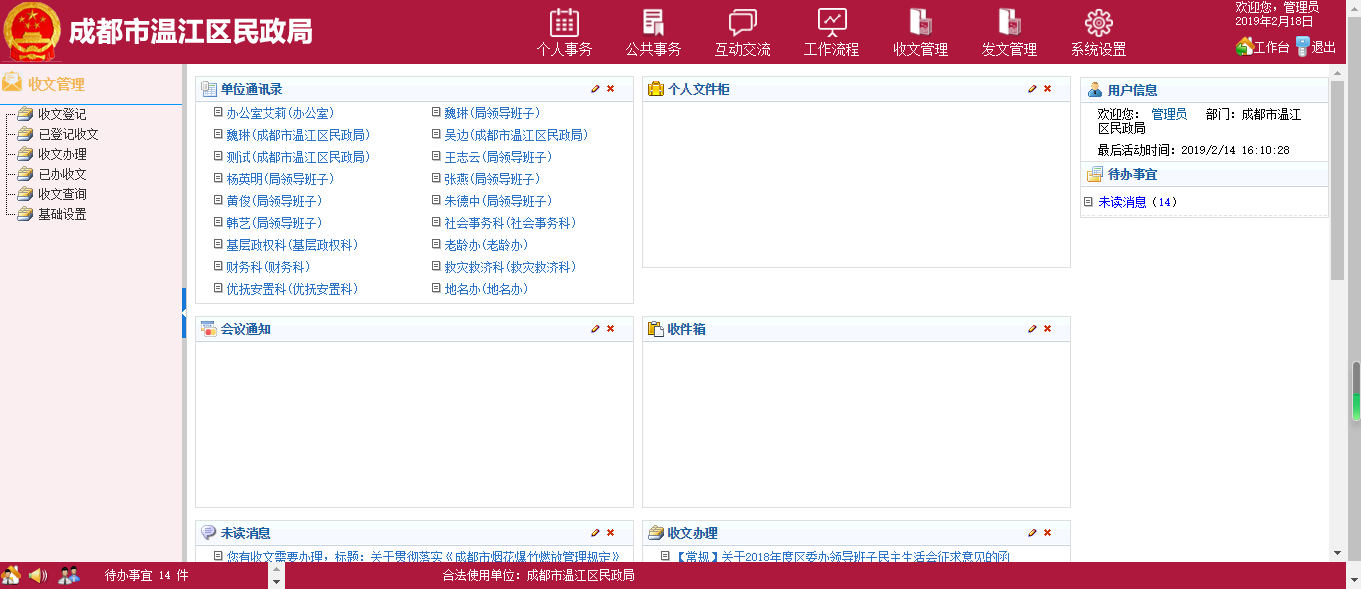Open 工作流程 from the top bar
The height and width of the screenshot is (589, 1361).
(x=831, y=32)
